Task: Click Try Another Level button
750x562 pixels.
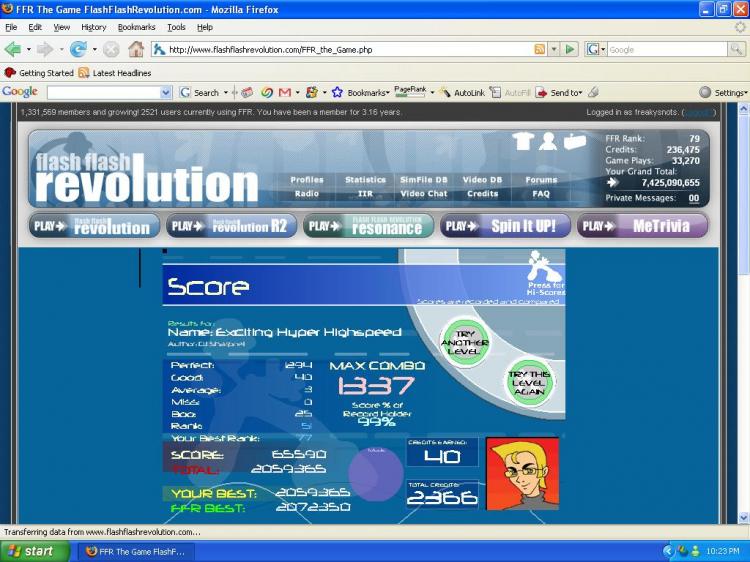Action: (464, 342)
